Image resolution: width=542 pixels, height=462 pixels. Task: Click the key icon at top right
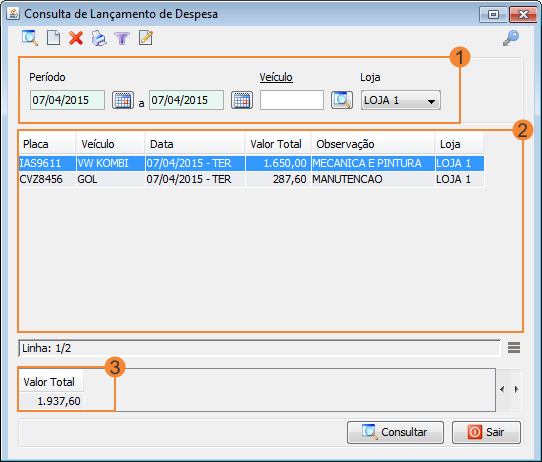click(x=511, y=38)
